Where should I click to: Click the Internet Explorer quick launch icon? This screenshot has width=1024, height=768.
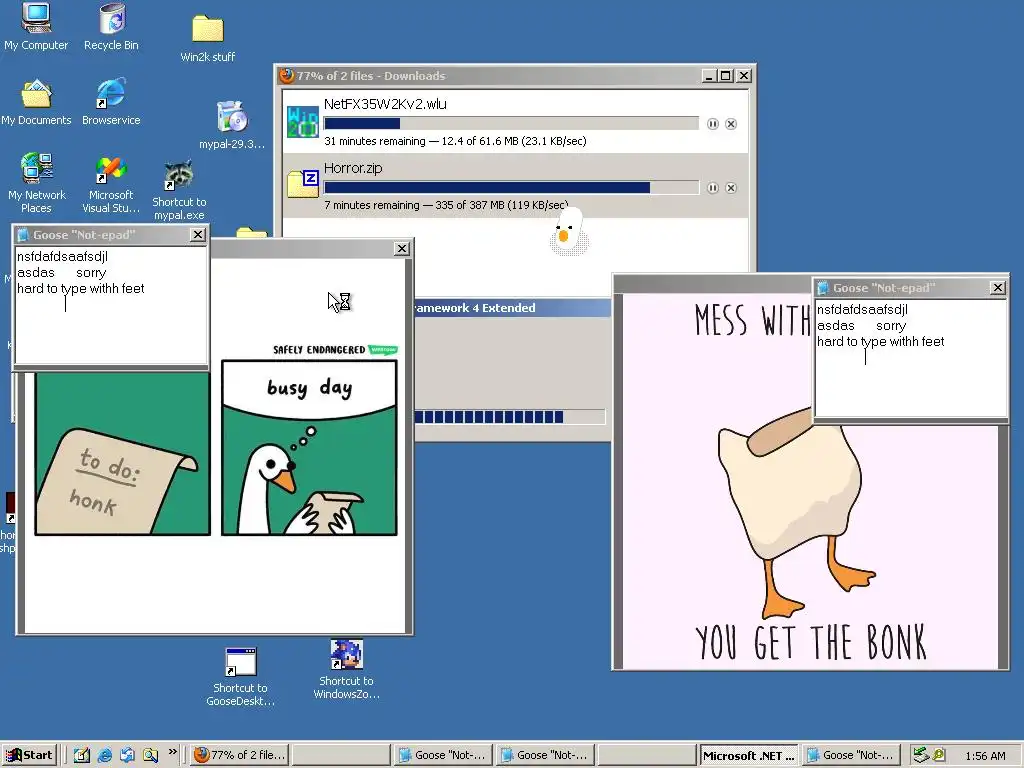[104, 755]
